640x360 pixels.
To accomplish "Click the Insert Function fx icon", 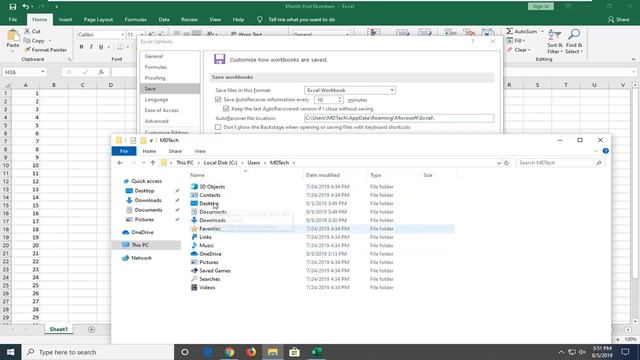I will (x=101, y=72).
